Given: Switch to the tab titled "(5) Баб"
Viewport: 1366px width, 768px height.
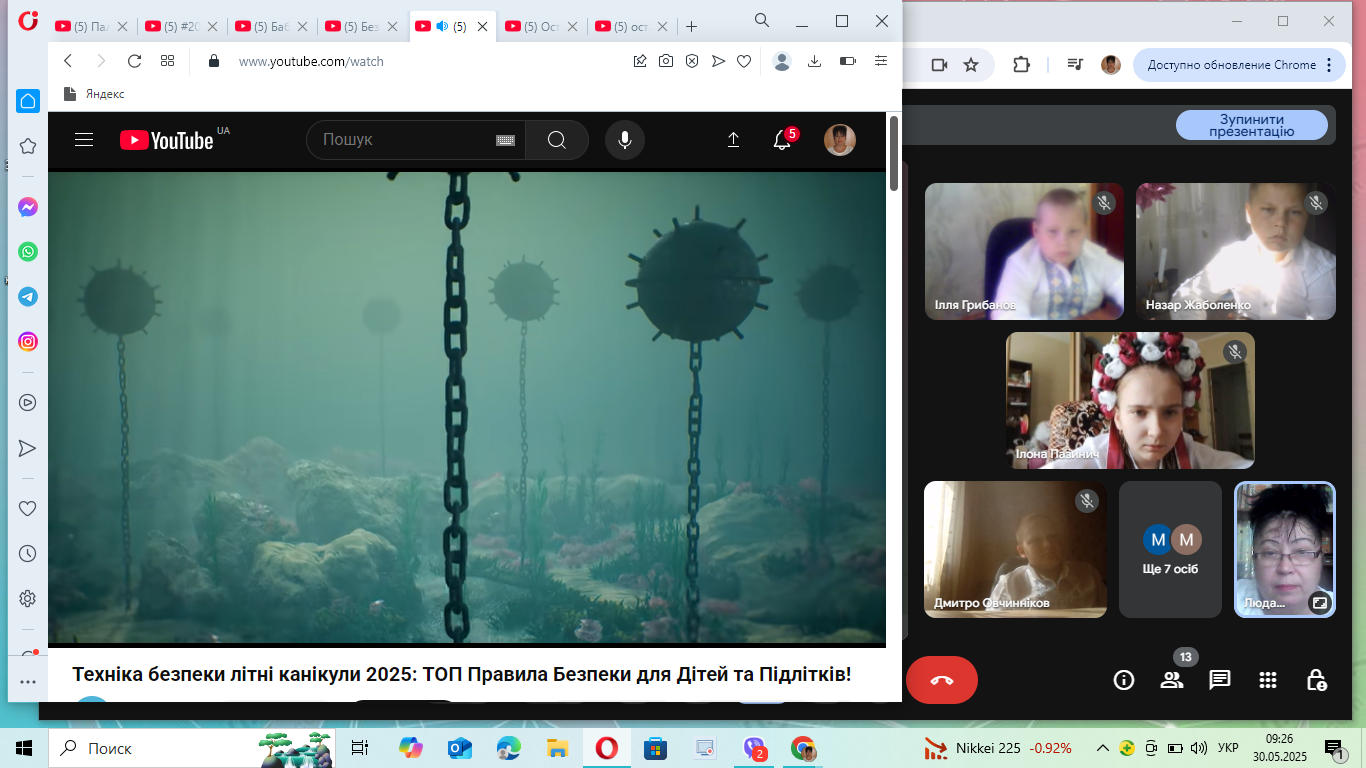Looking at the screenshot, I should coord(271,27).
